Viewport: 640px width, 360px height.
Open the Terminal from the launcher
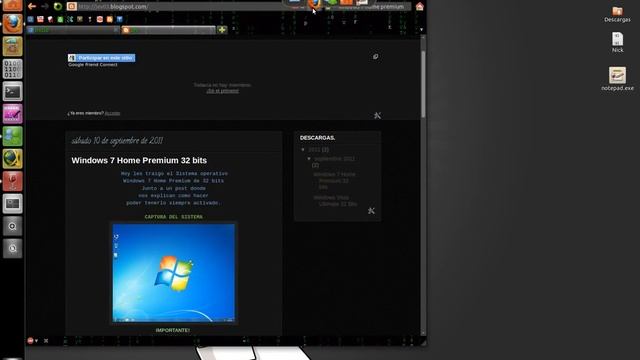pos(12,91)
